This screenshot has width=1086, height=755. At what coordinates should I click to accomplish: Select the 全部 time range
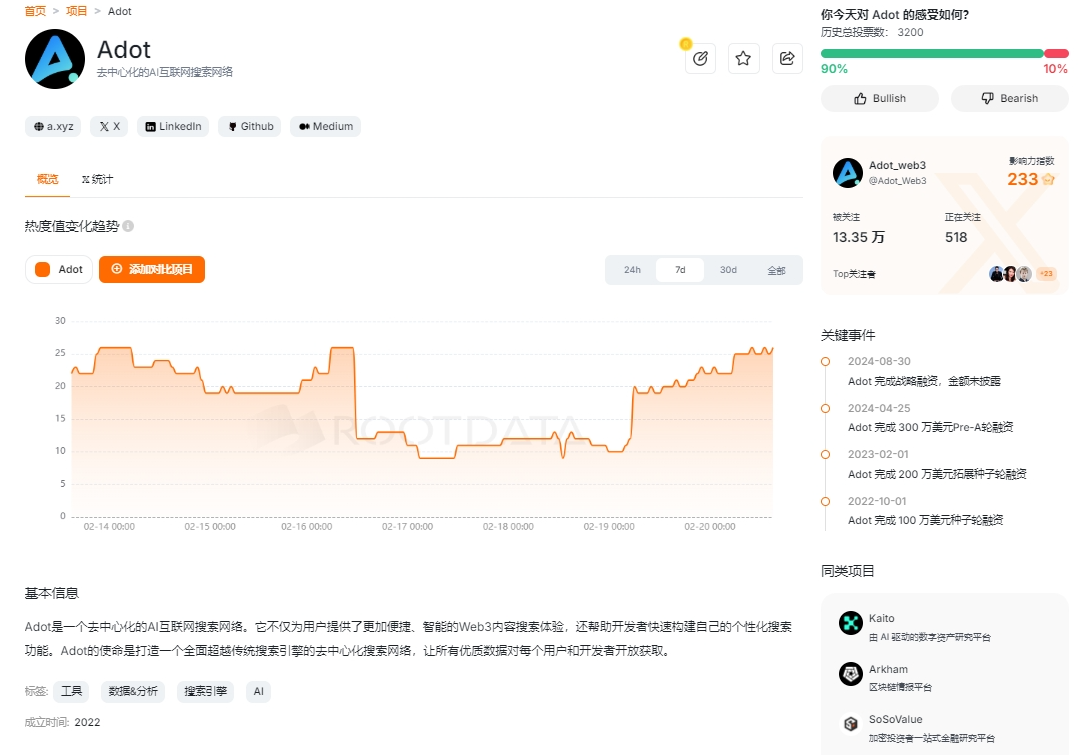point(776,270)
